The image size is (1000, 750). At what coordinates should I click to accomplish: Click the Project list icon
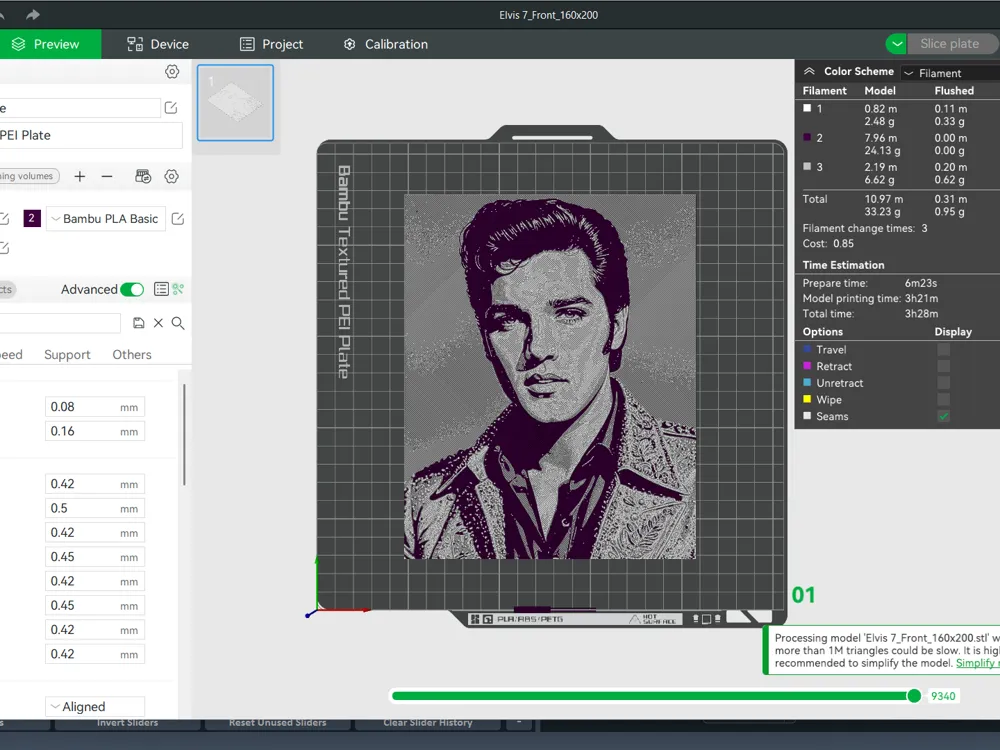coord(247,44)
